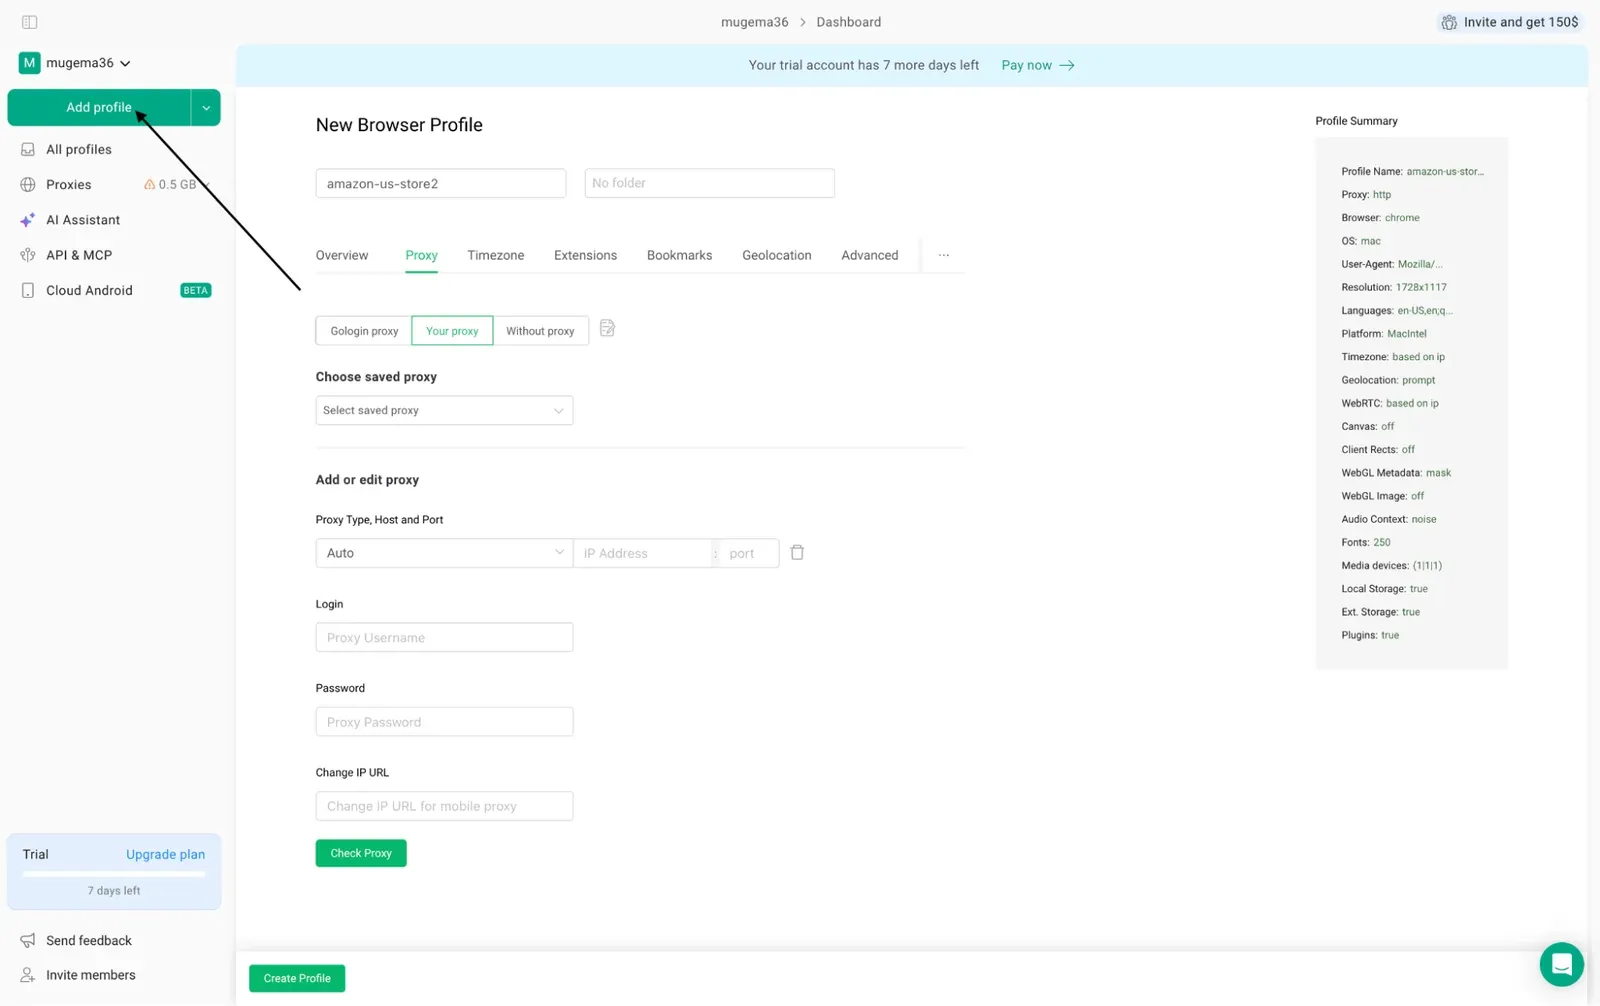Image resolution: width=1600 pixels, height=1006 pixels.
Task: Select the Your proxy option
Action: [452, 331]
